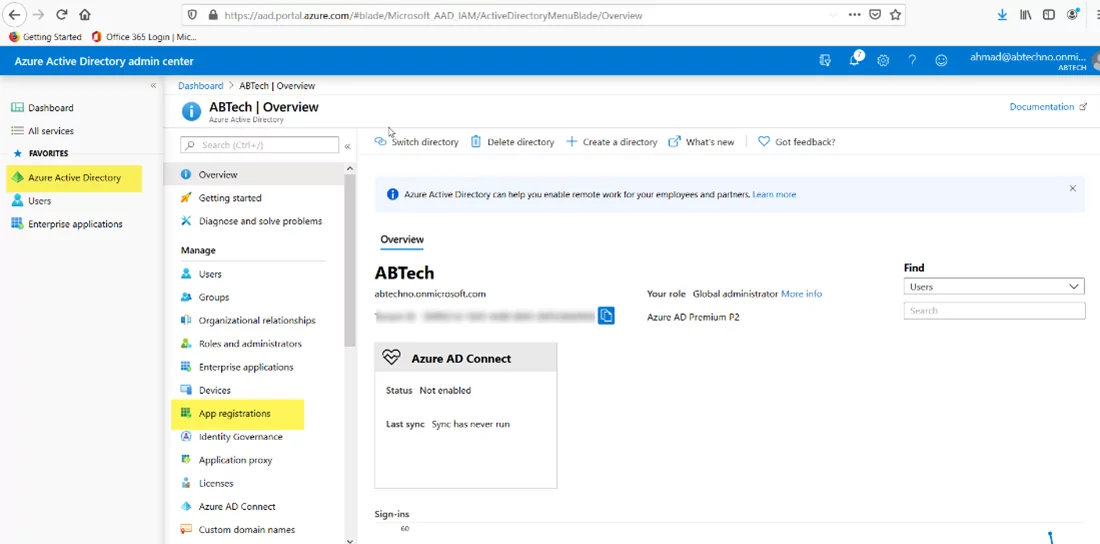Open Users favorite in left sidebar
1100x544 pixels.
(x=32, y=201)
